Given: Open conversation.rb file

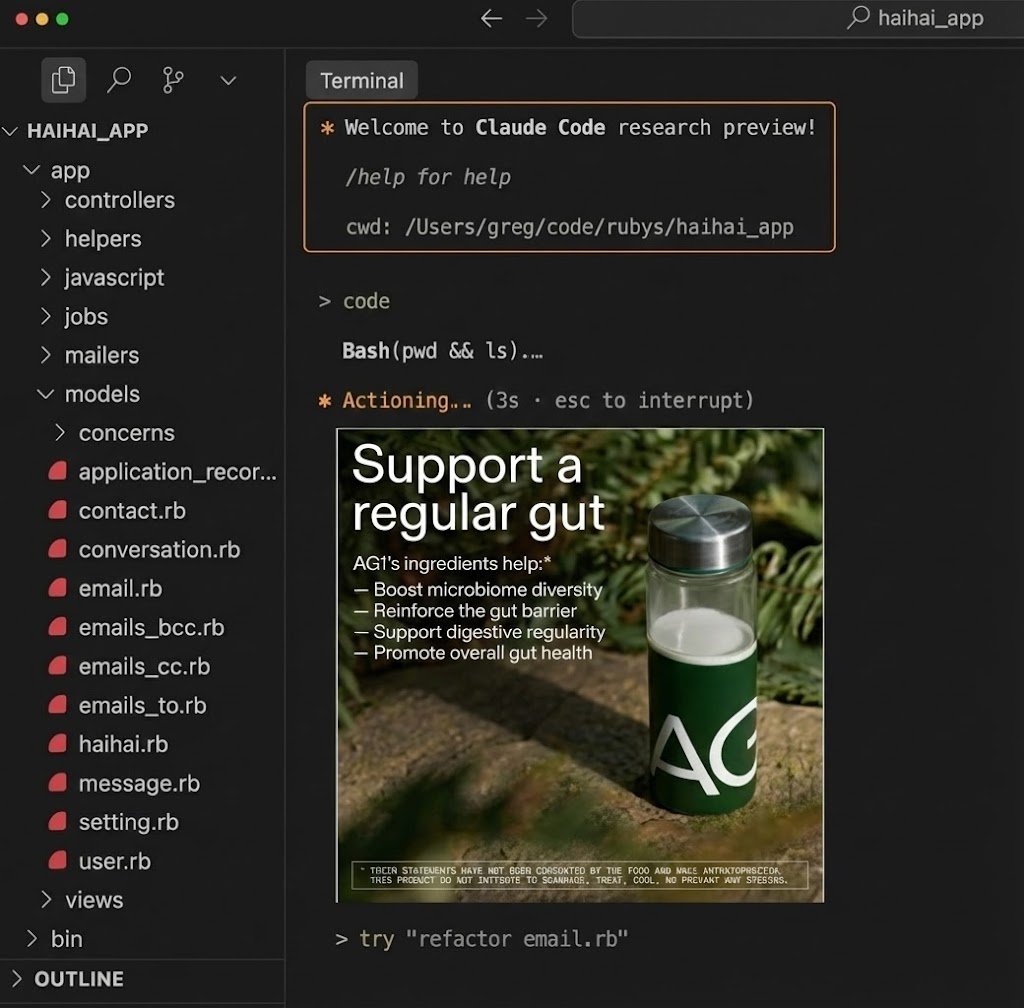Looking at the screenshot, I should [159, 550].
